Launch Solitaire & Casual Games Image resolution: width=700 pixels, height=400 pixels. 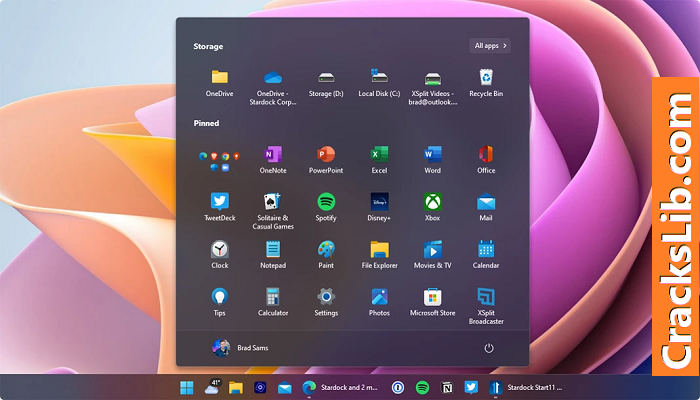coord(273,211)
